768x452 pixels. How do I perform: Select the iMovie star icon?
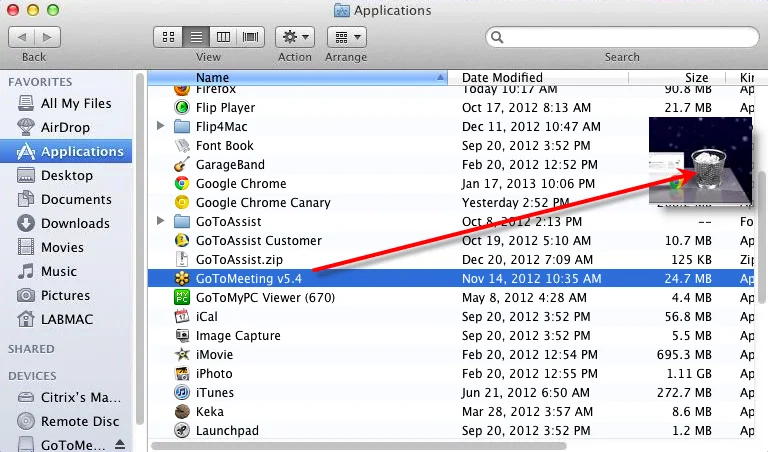point(182,355)
